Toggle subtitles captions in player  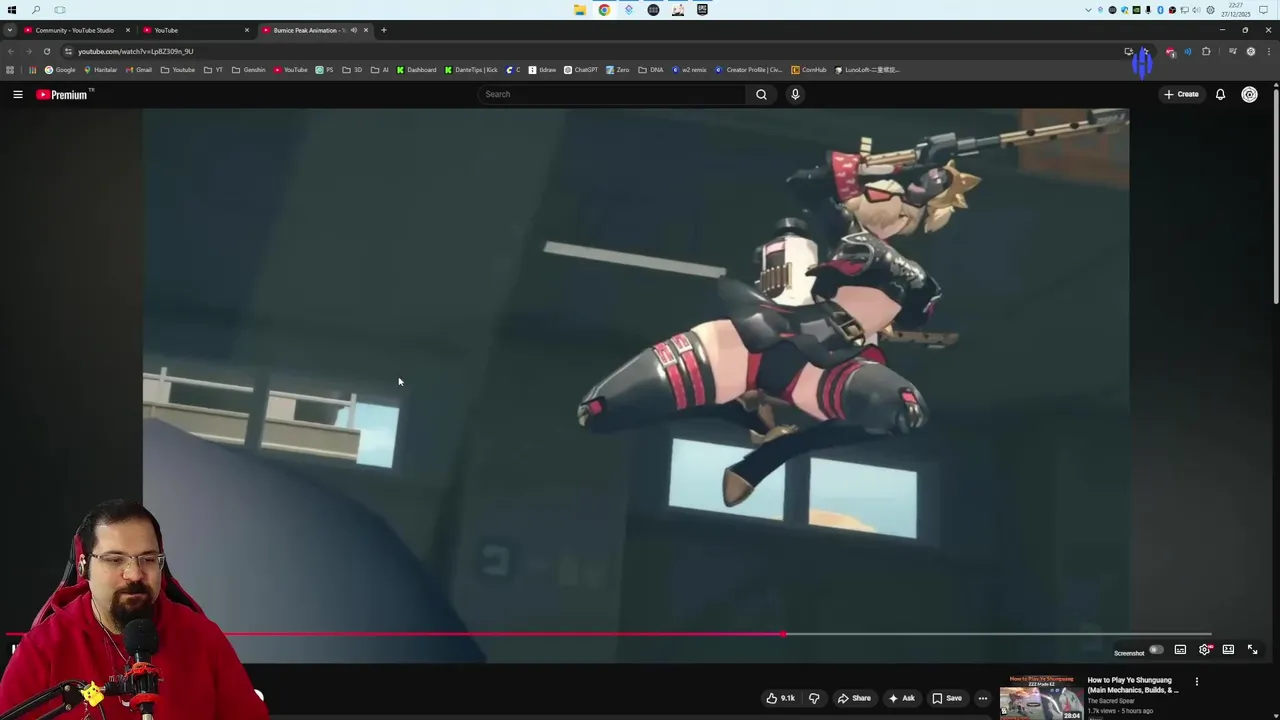pos(1180,650)
